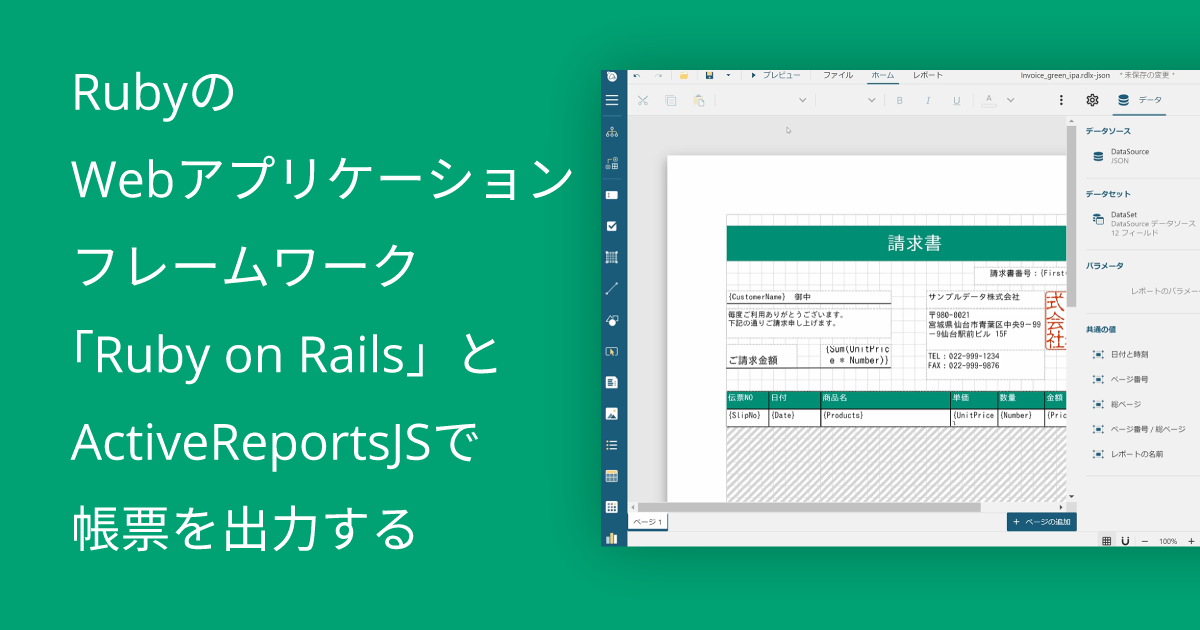
Task: Select the Subreport document control in the toolbox
Action: pos(612,382)
